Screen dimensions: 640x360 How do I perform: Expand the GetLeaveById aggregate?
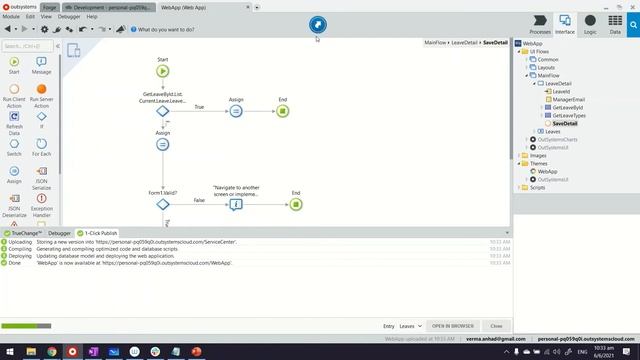pyautogui.click(x=542, y=108)
